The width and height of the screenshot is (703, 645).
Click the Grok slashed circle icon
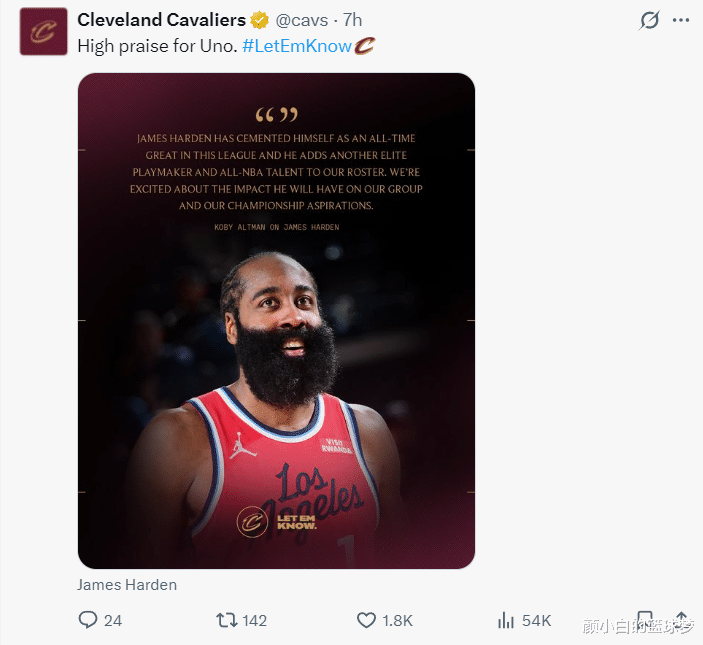[x=649, y=20]
